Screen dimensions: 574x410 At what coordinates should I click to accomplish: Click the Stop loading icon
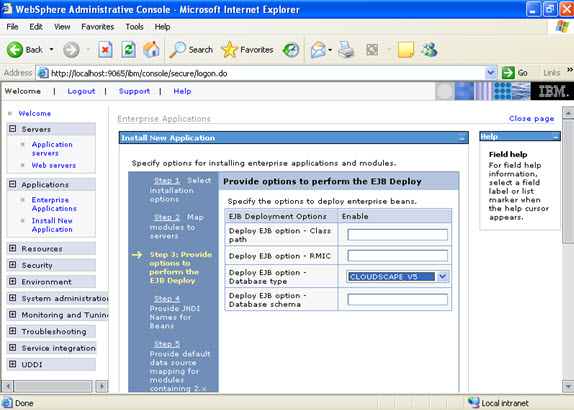(105, 49)
